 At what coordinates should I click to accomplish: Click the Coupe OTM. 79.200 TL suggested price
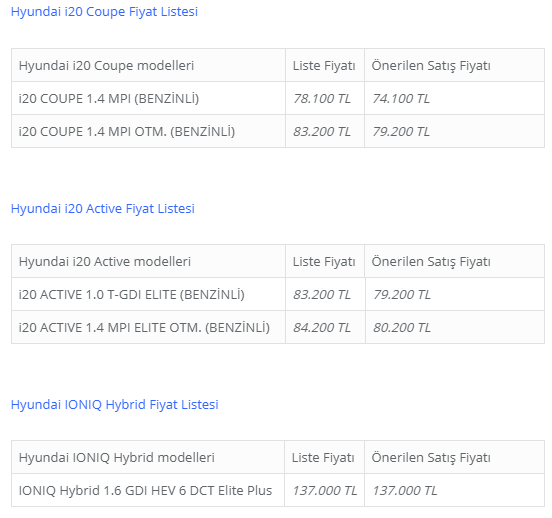(401, 132)
